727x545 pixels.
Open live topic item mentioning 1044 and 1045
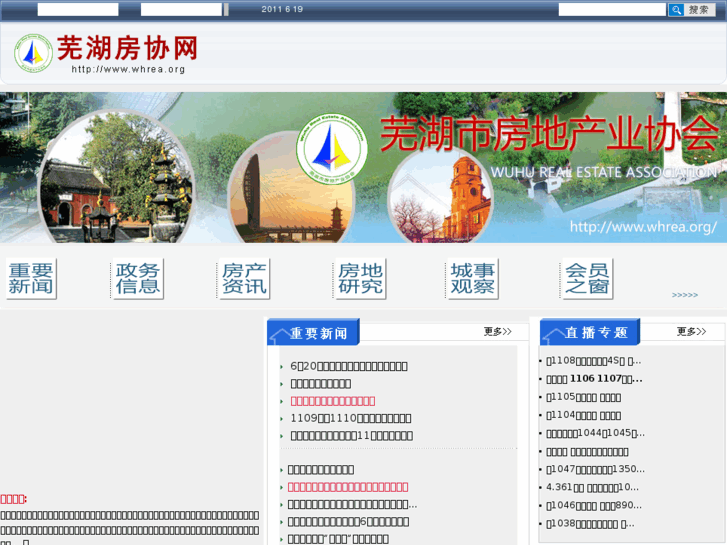pos(595,433)
